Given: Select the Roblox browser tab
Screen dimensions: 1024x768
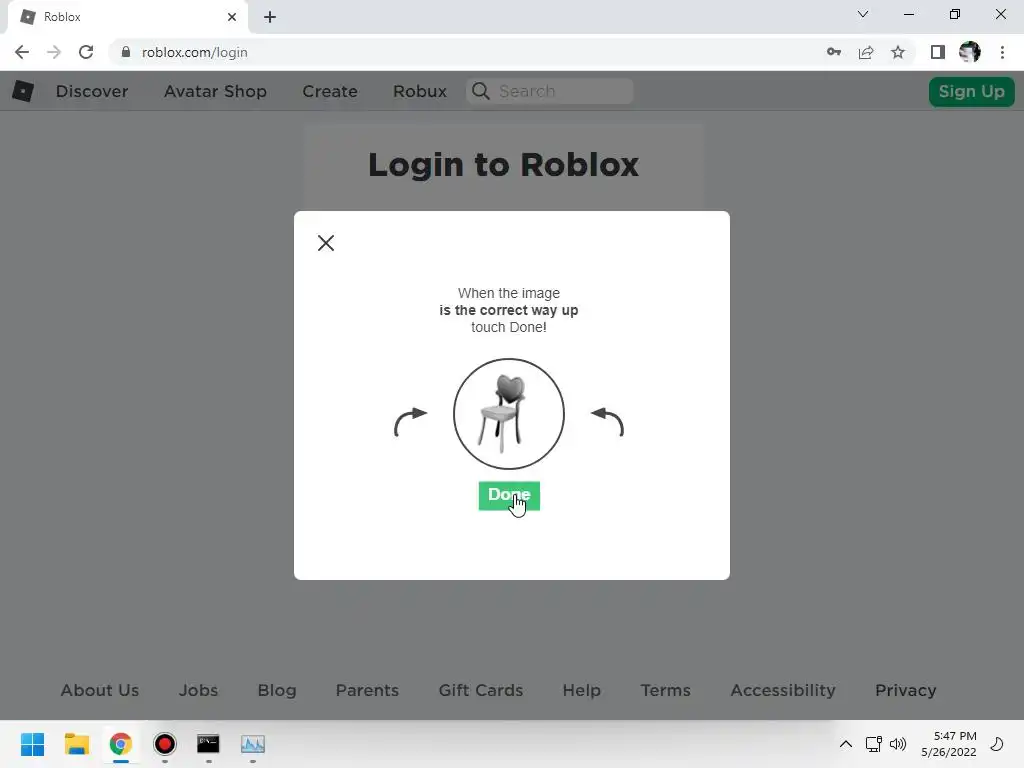Looking at the screenshot, I should [127, 17].
